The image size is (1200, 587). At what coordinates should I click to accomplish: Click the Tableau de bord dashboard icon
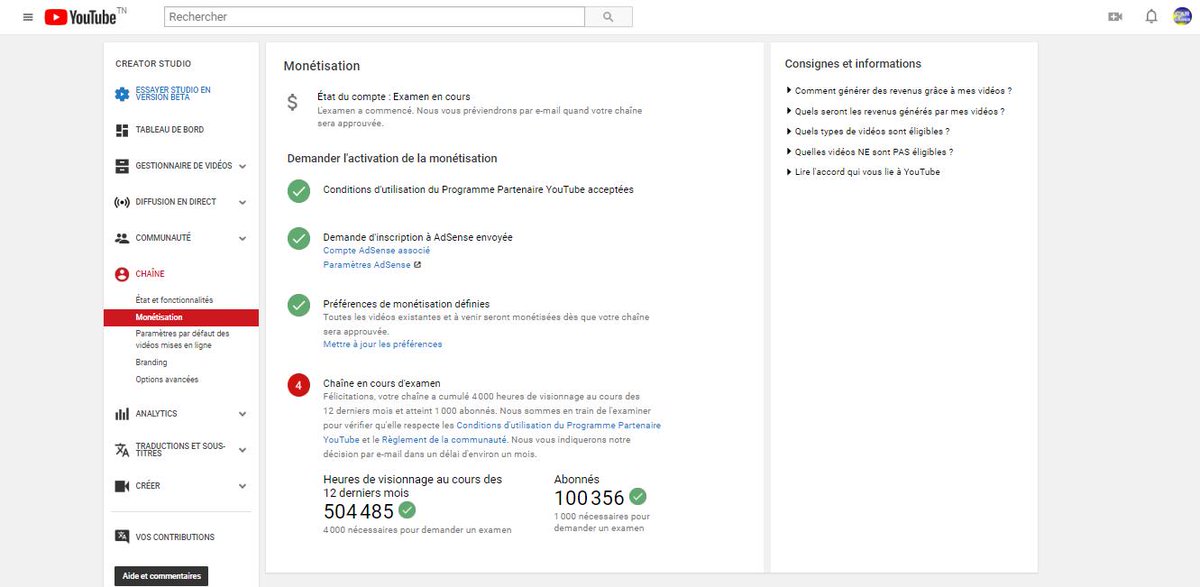(122, 130)
